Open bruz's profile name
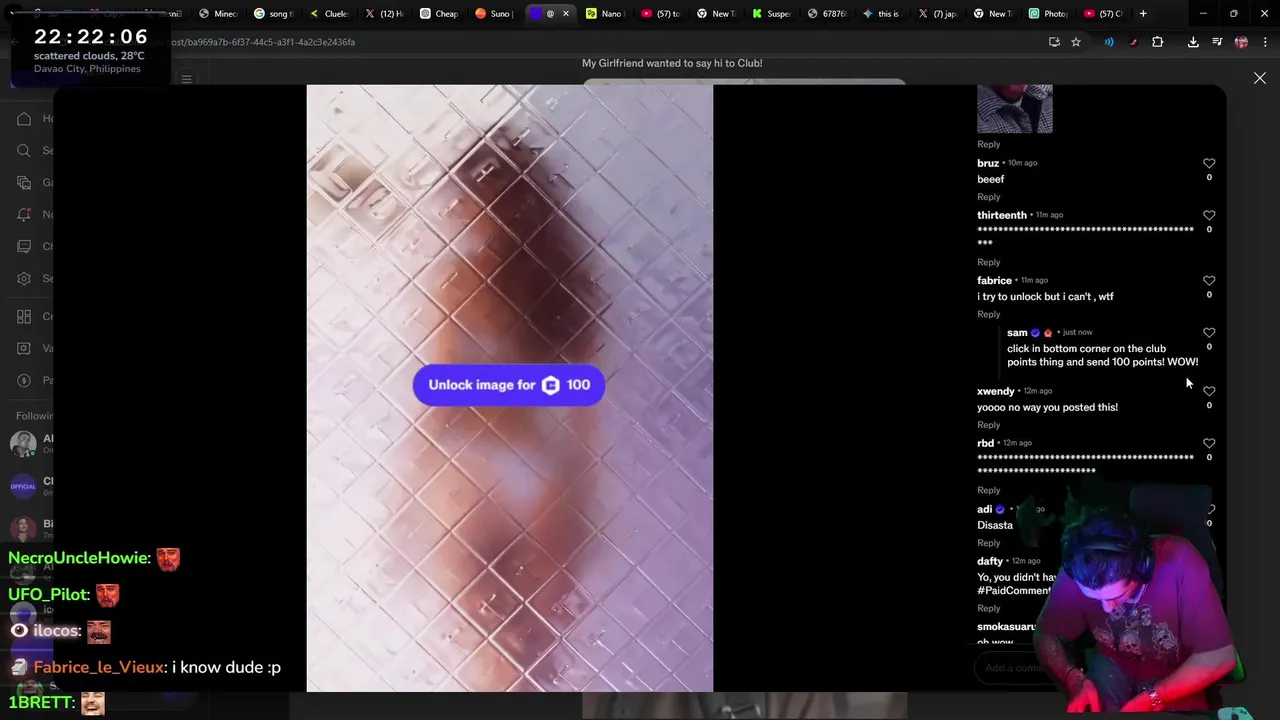Viewport: 1280px width, 720px height. click(988, 163)
